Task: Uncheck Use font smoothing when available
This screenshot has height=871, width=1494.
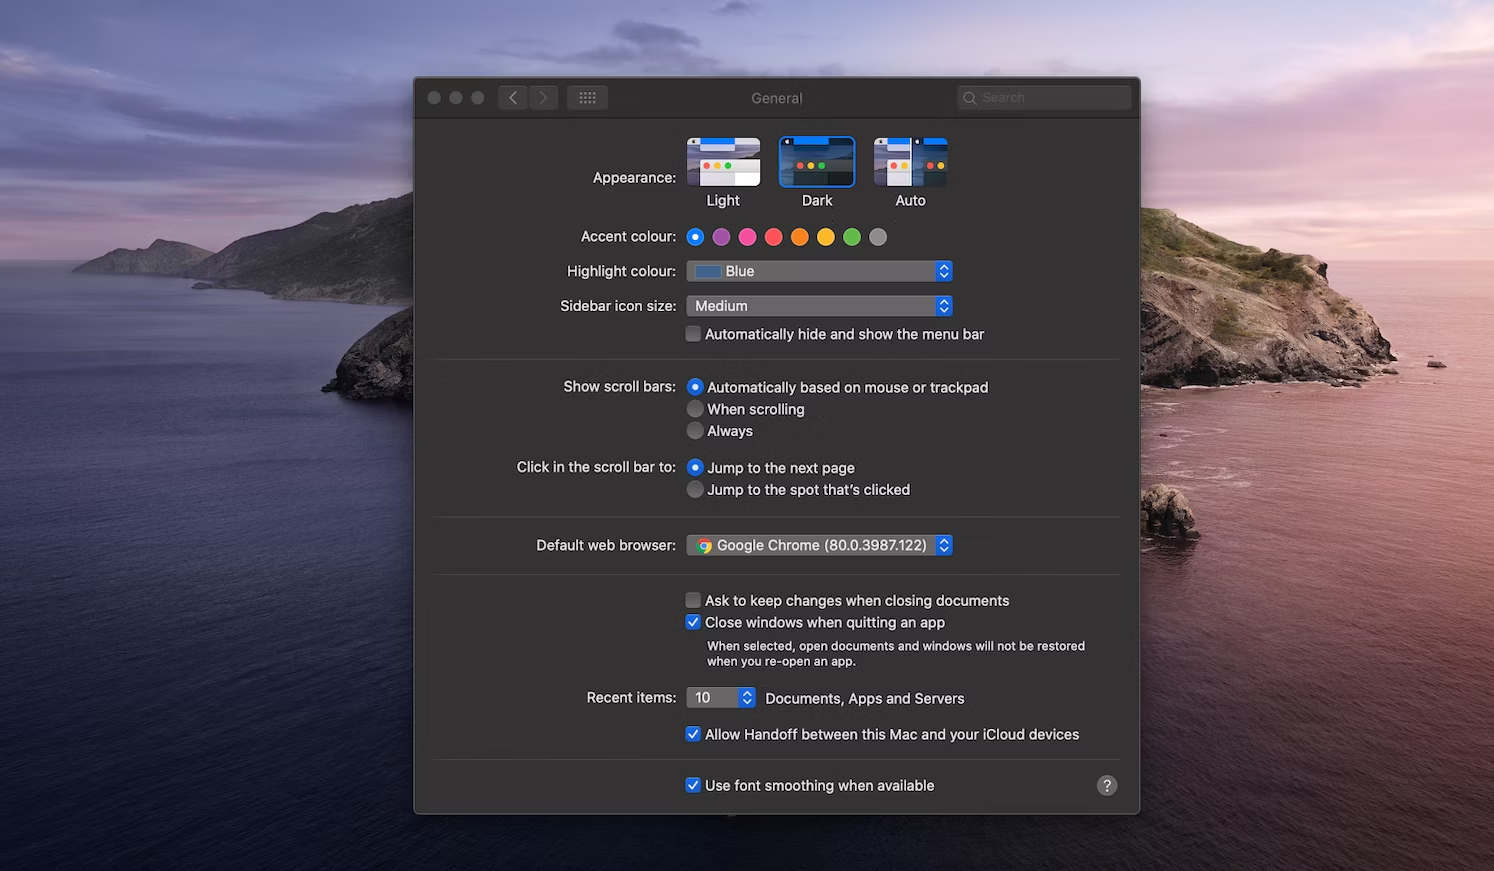Action: [x=693, y=785]
